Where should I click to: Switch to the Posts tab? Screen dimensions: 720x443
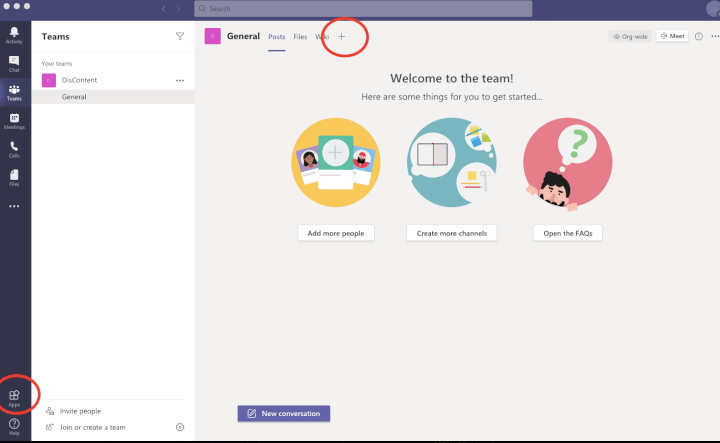[x=276, y=37]
